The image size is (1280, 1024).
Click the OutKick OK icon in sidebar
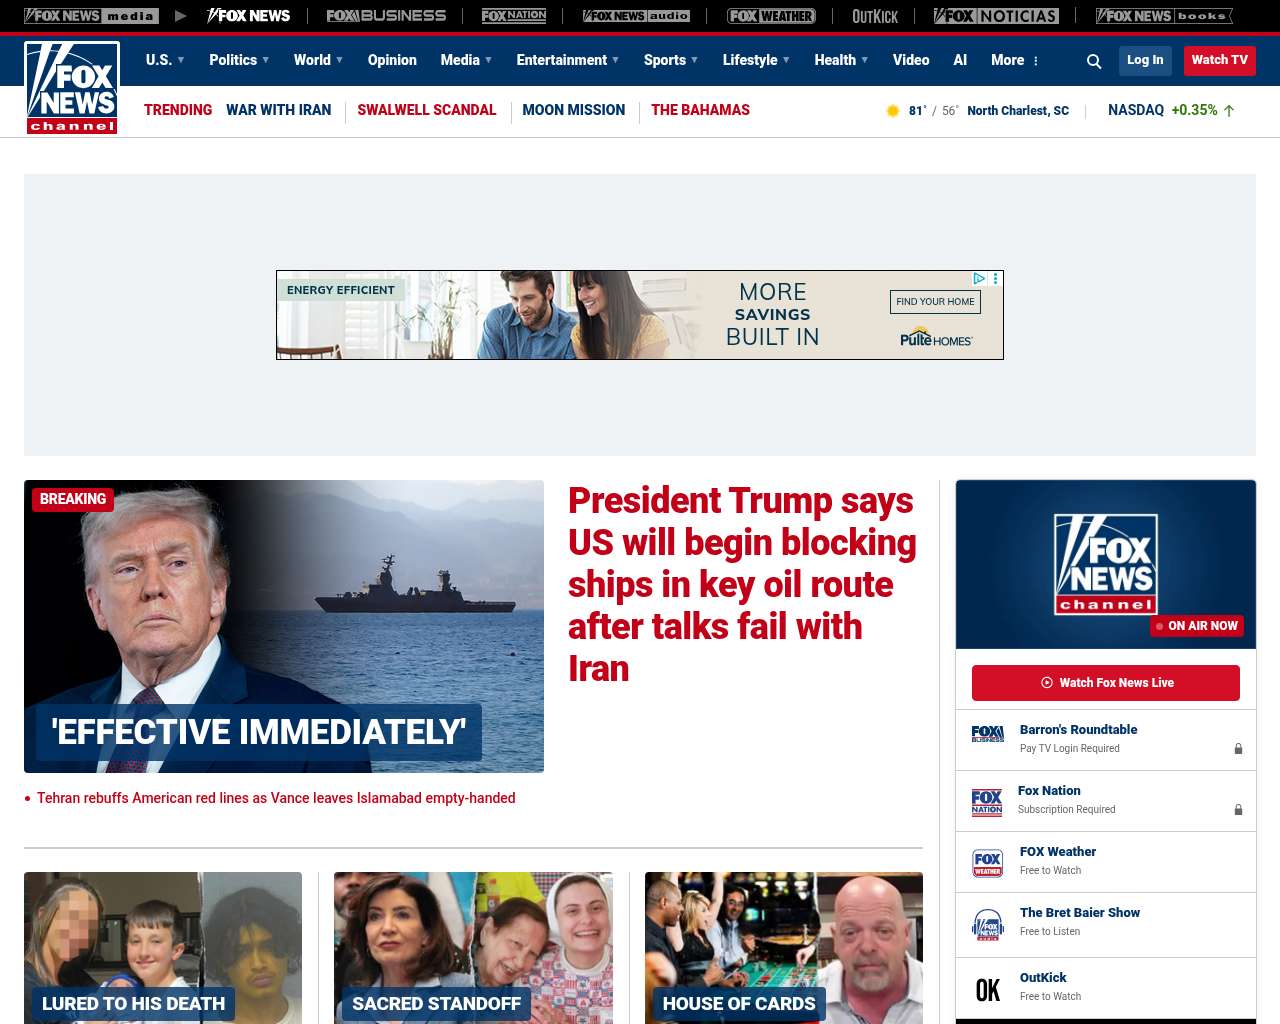(x=988, y=990)
